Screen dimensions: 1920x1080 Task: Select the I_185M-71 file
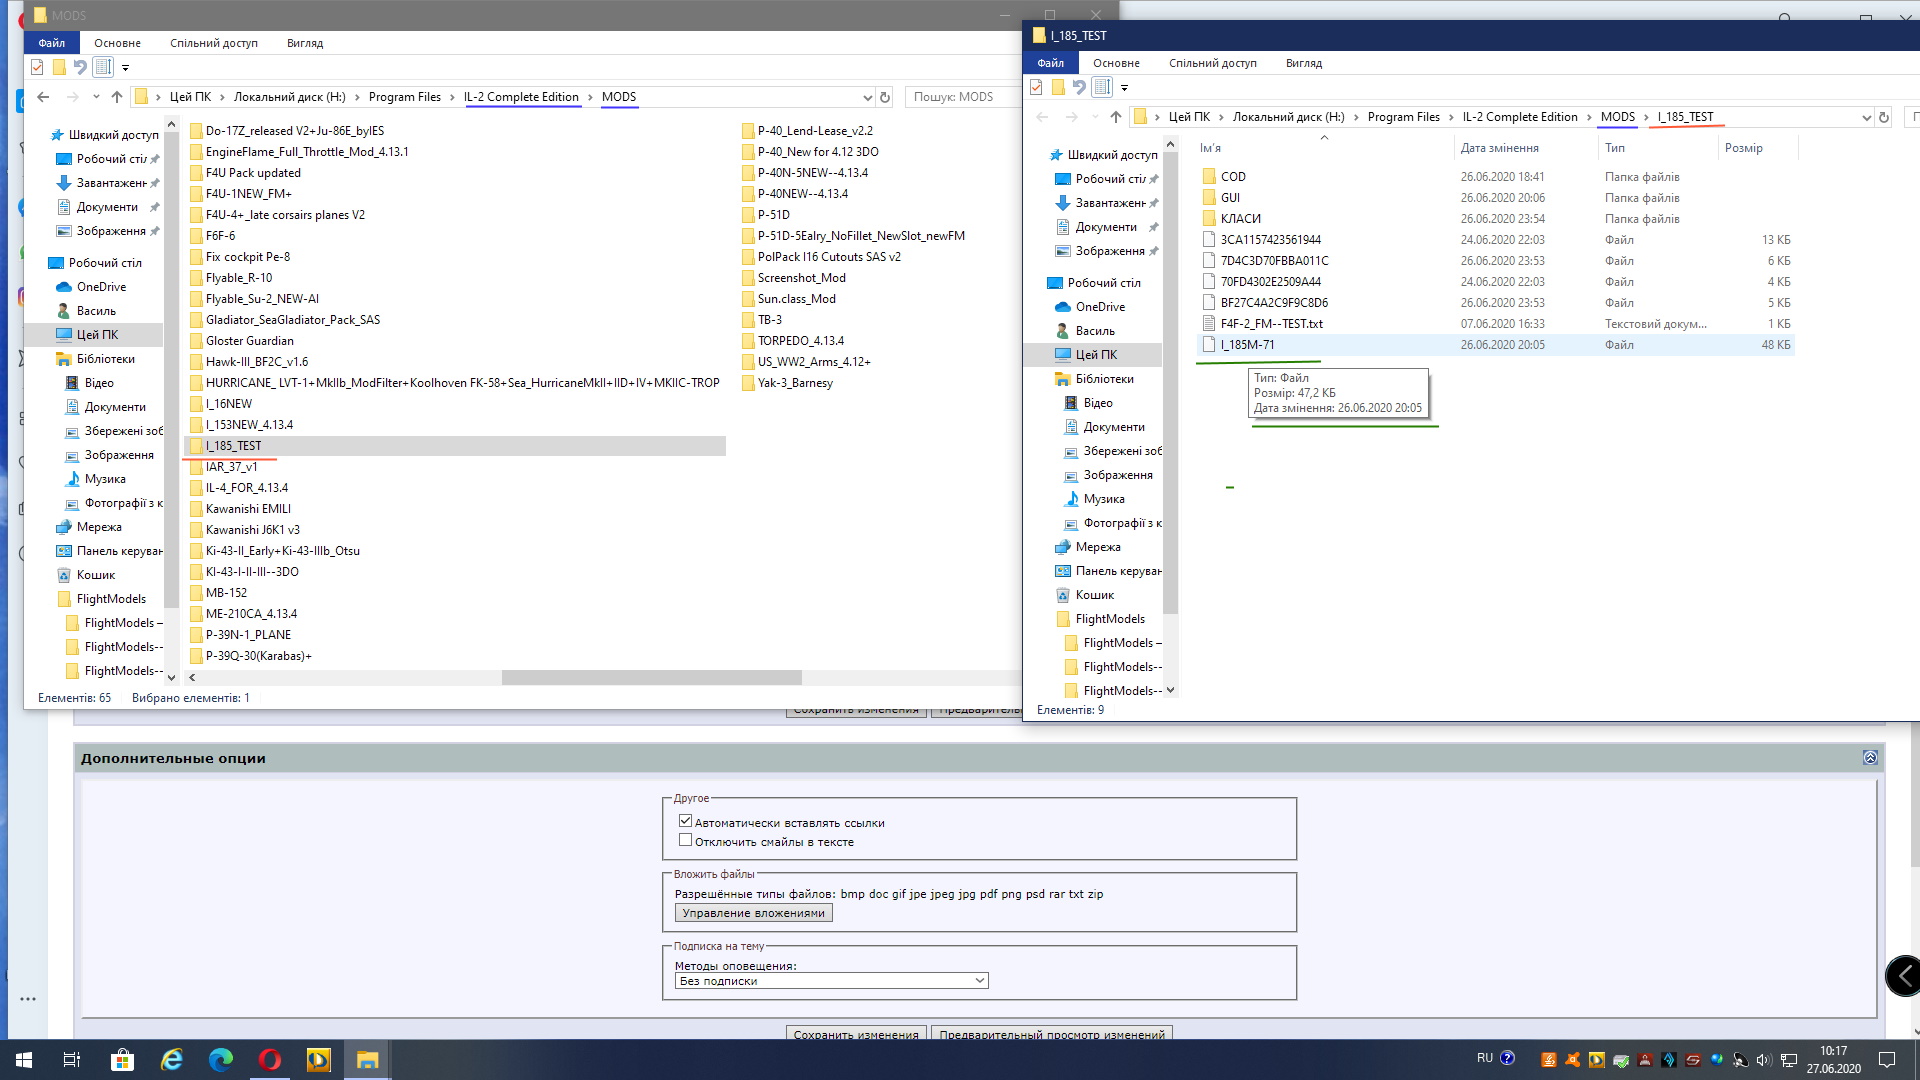pos(1247,345)
